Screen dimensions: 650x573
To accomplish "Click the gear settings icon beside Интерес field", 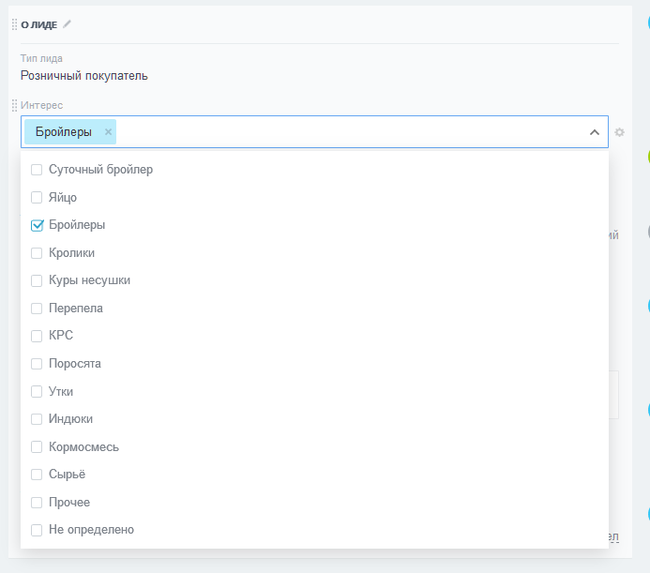I will pos(620,132).
